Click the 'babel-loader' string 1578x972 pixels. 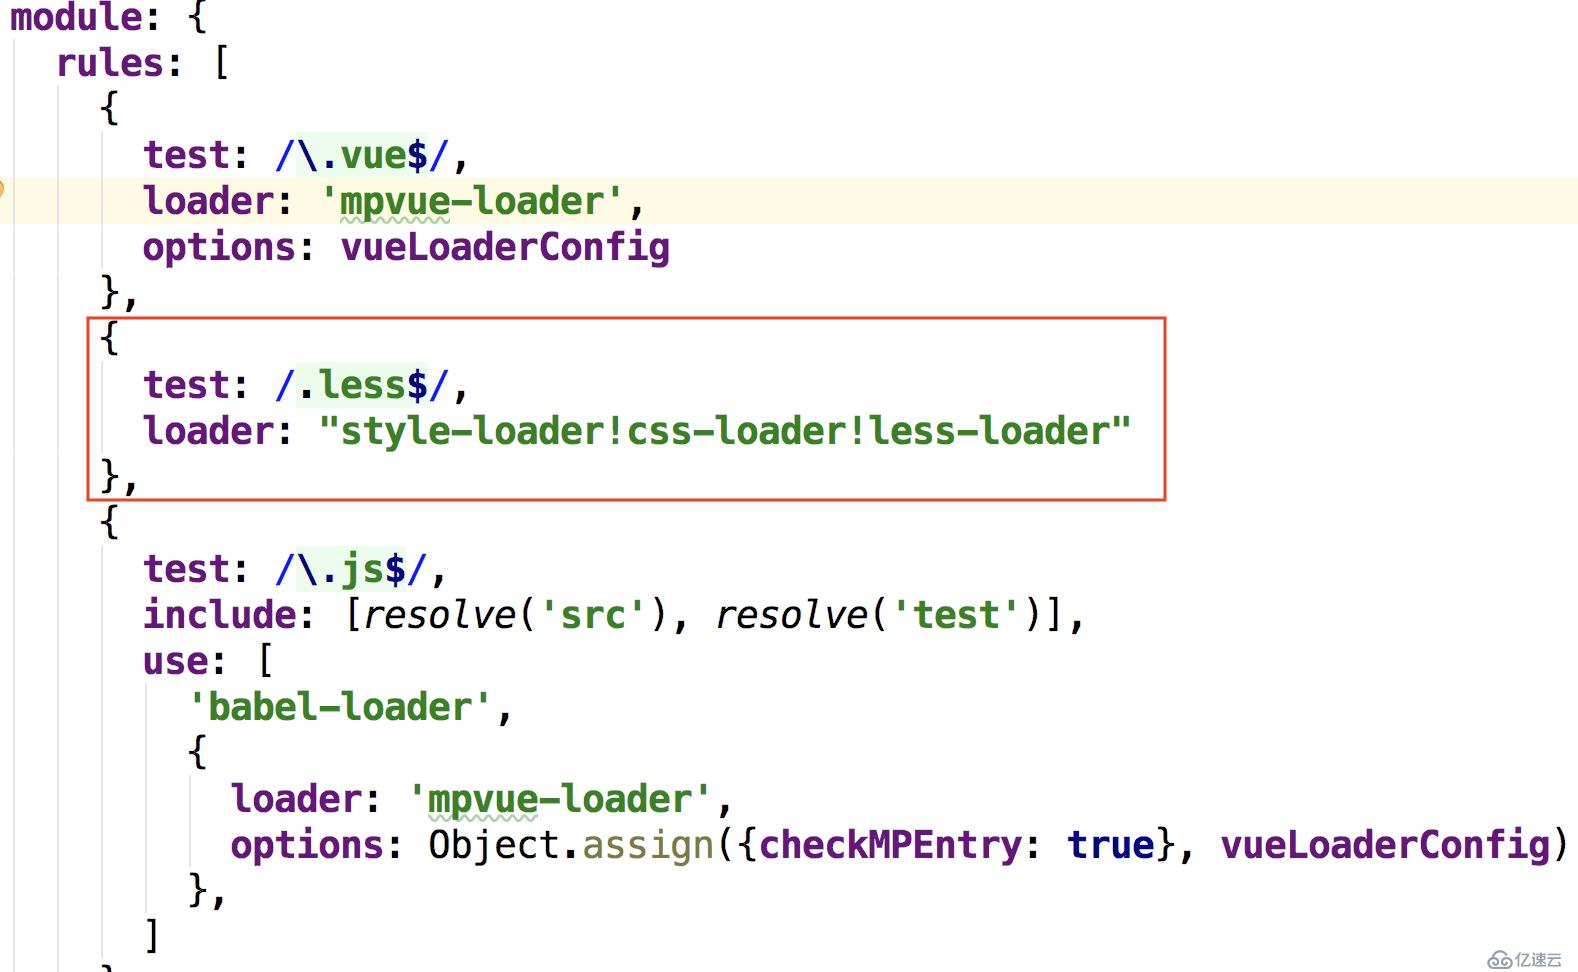pyautogui.click(x=339, y=707)
